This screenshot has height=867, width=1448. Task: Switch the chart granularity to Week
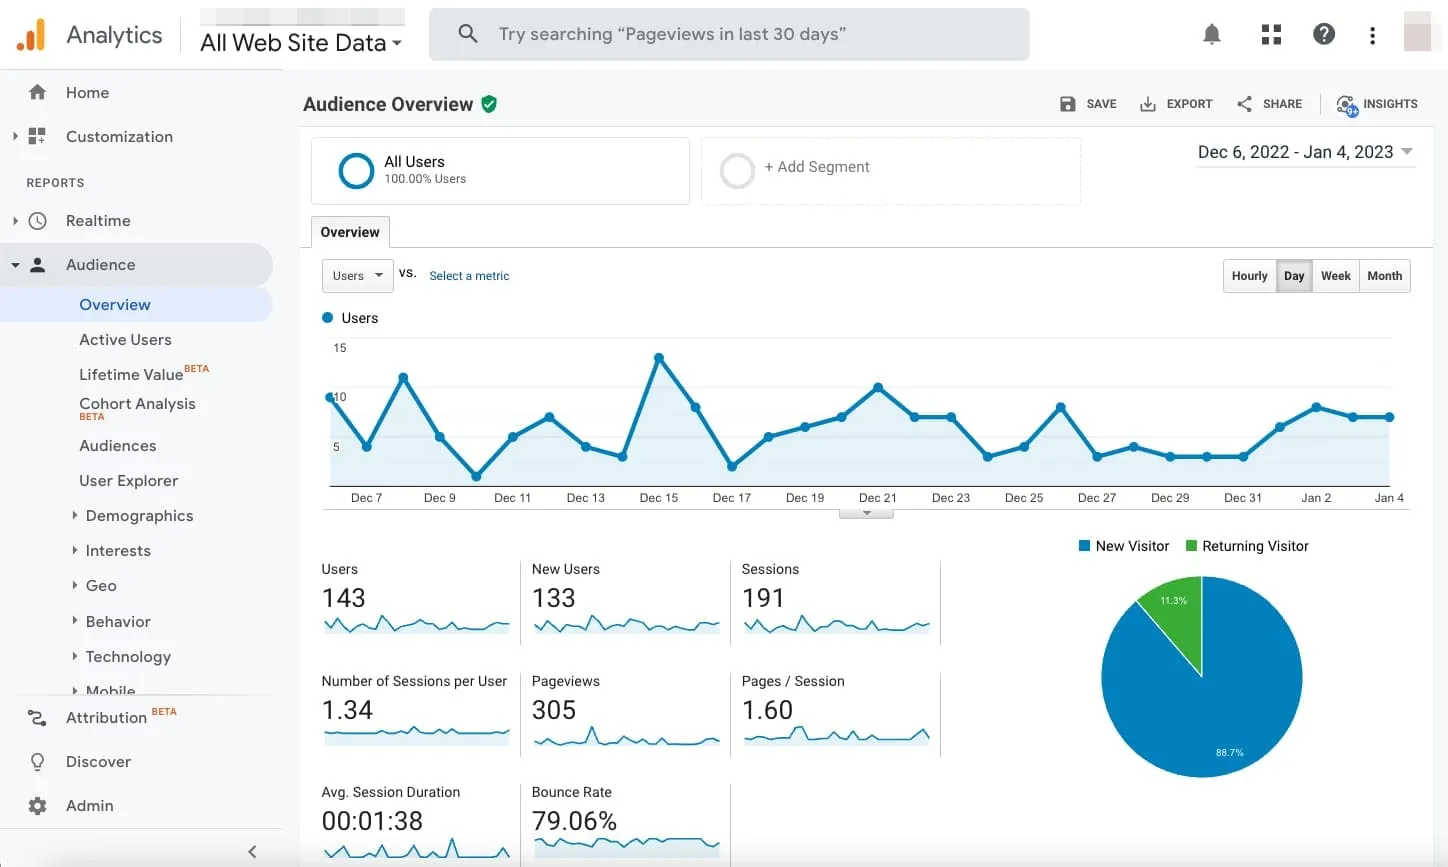1335,275
